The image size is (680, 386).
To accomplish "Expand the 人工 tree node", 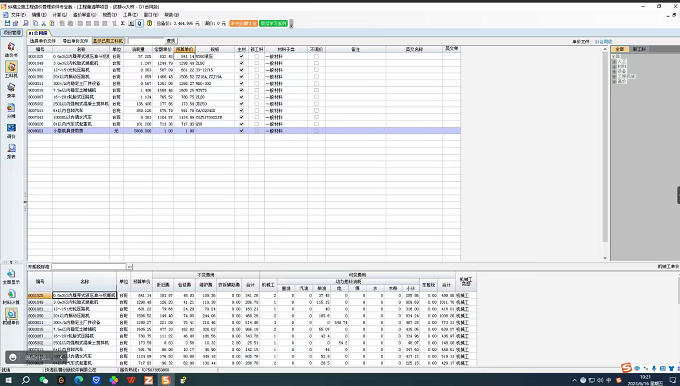I will [615, 62].
